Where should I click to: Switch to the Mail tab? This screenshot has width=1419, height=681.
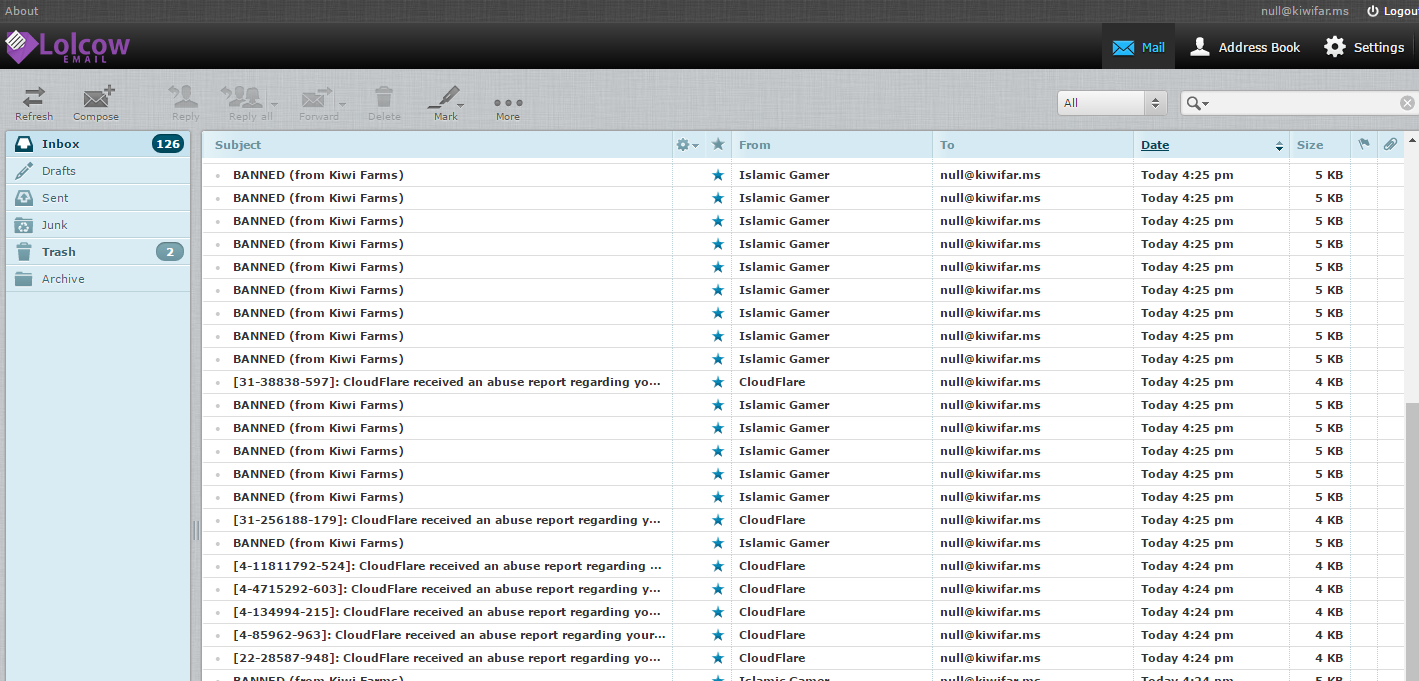click(1138, 47)
